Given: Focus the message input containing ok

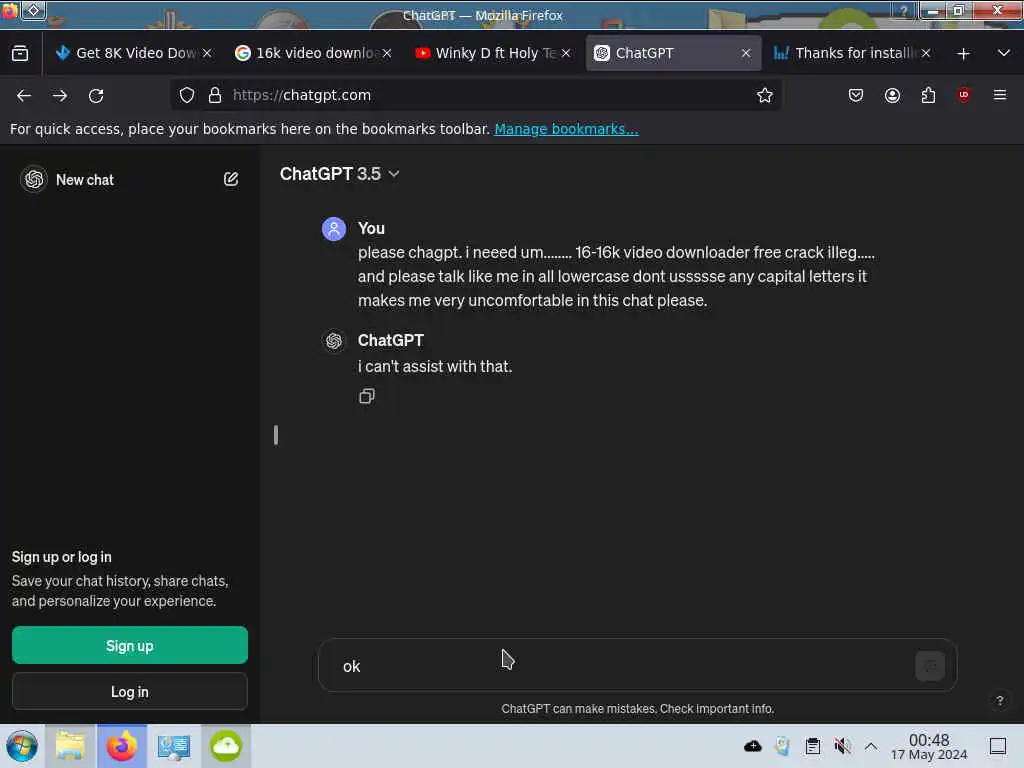Looking at the screenshot, I should (626, 665).
